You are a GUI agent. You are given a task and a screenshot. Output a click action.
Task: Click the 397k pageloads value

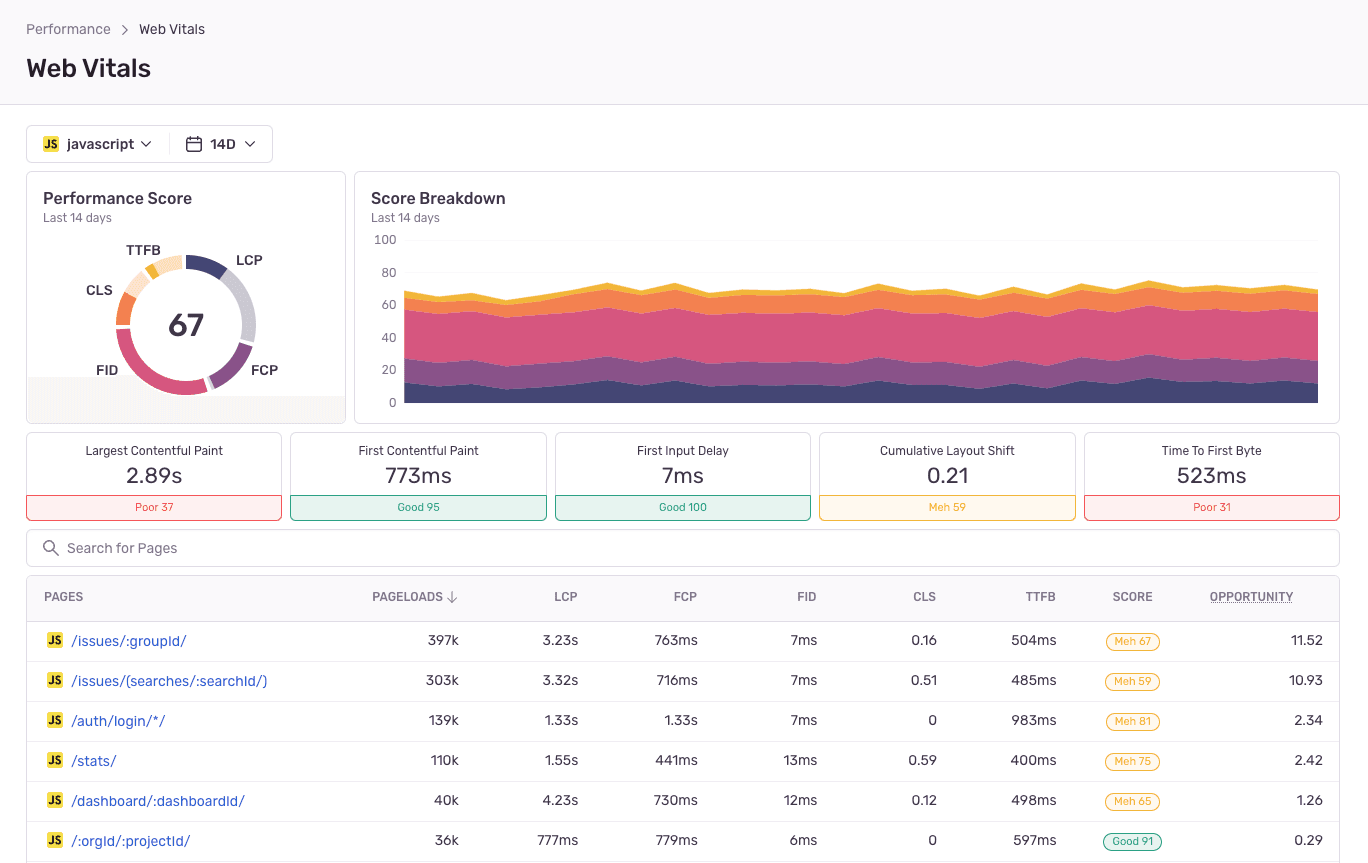click(x=443, y=641)
